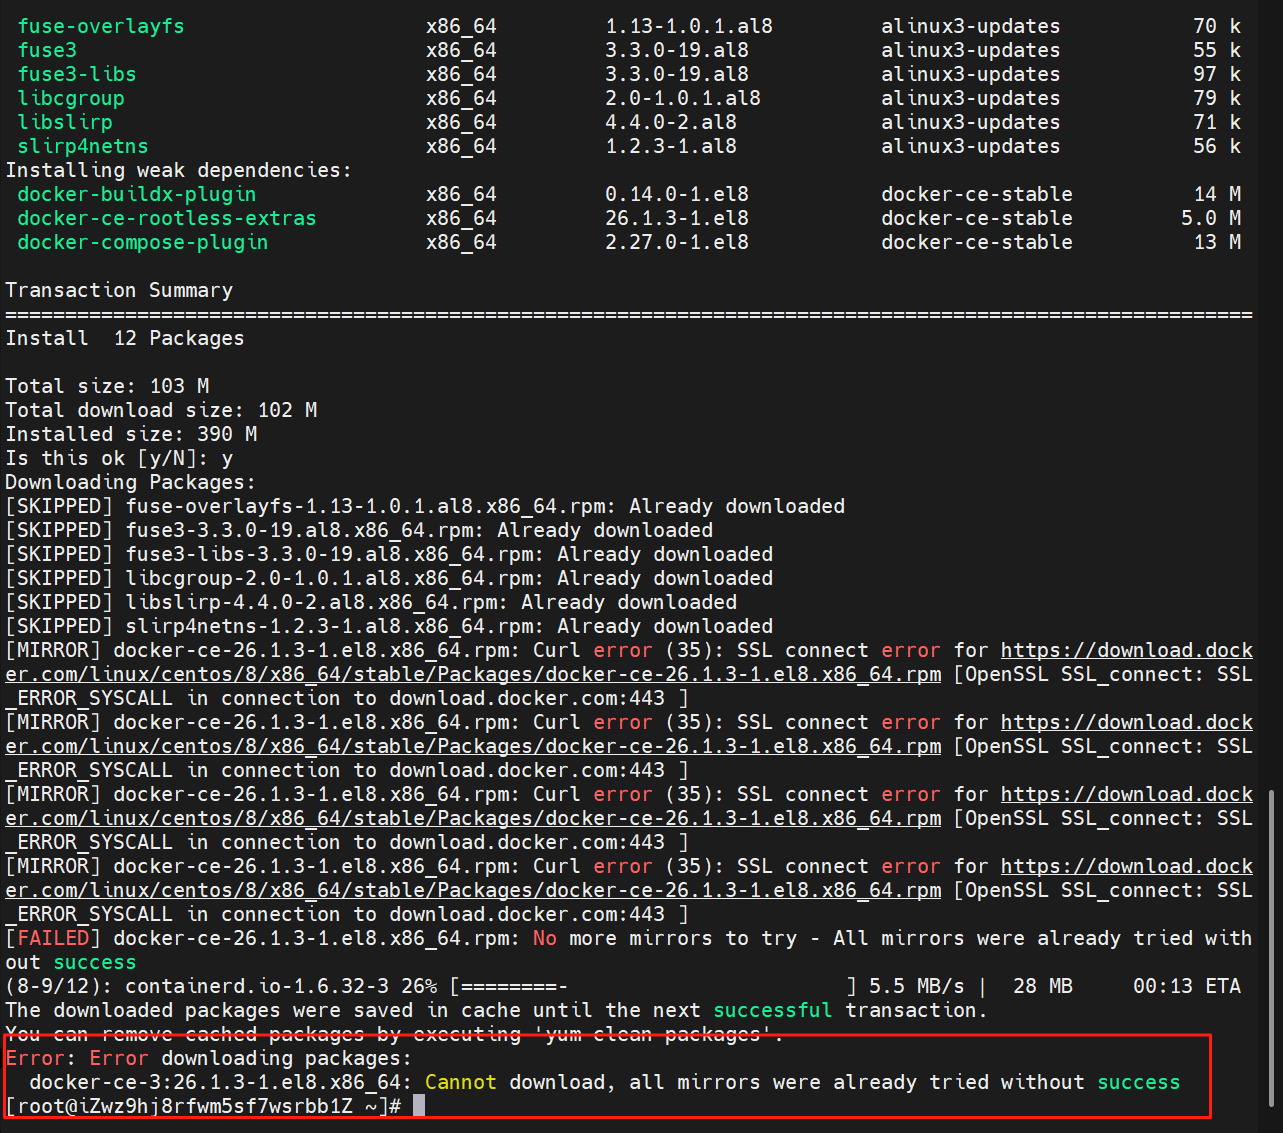This screenshot has height=1133, width=1283.
Task: Open the second docker-ce mirror URL
Action: coord(1125,722)
